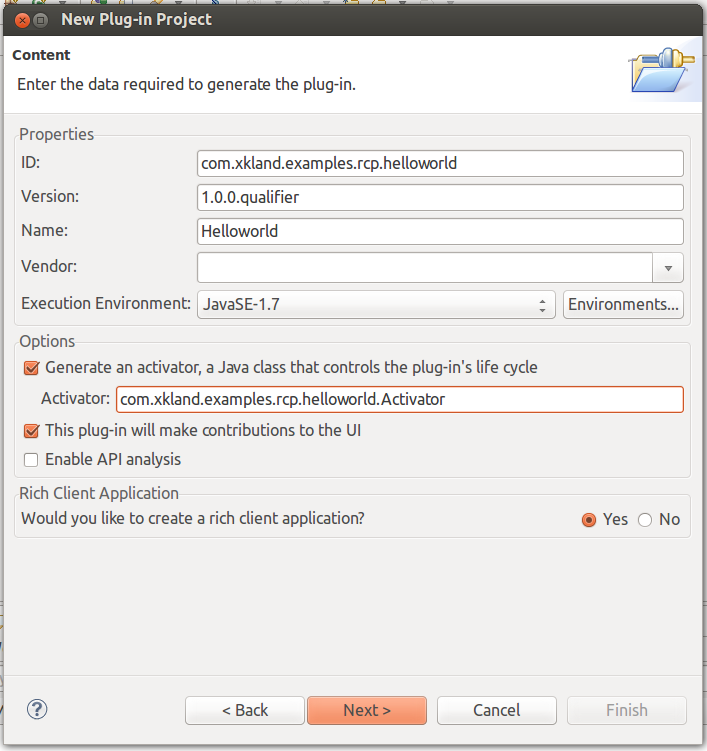Click the 'Content' page heading

tap(41, 55)
